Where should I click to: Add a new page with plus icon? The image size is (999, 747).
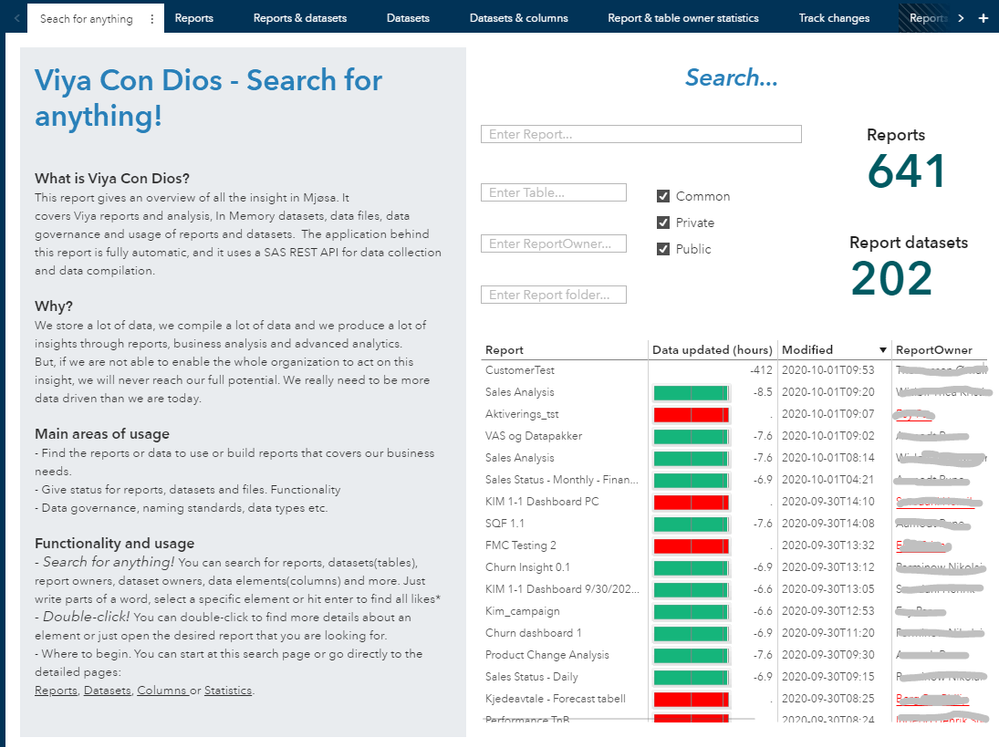[x=983, y=18]
